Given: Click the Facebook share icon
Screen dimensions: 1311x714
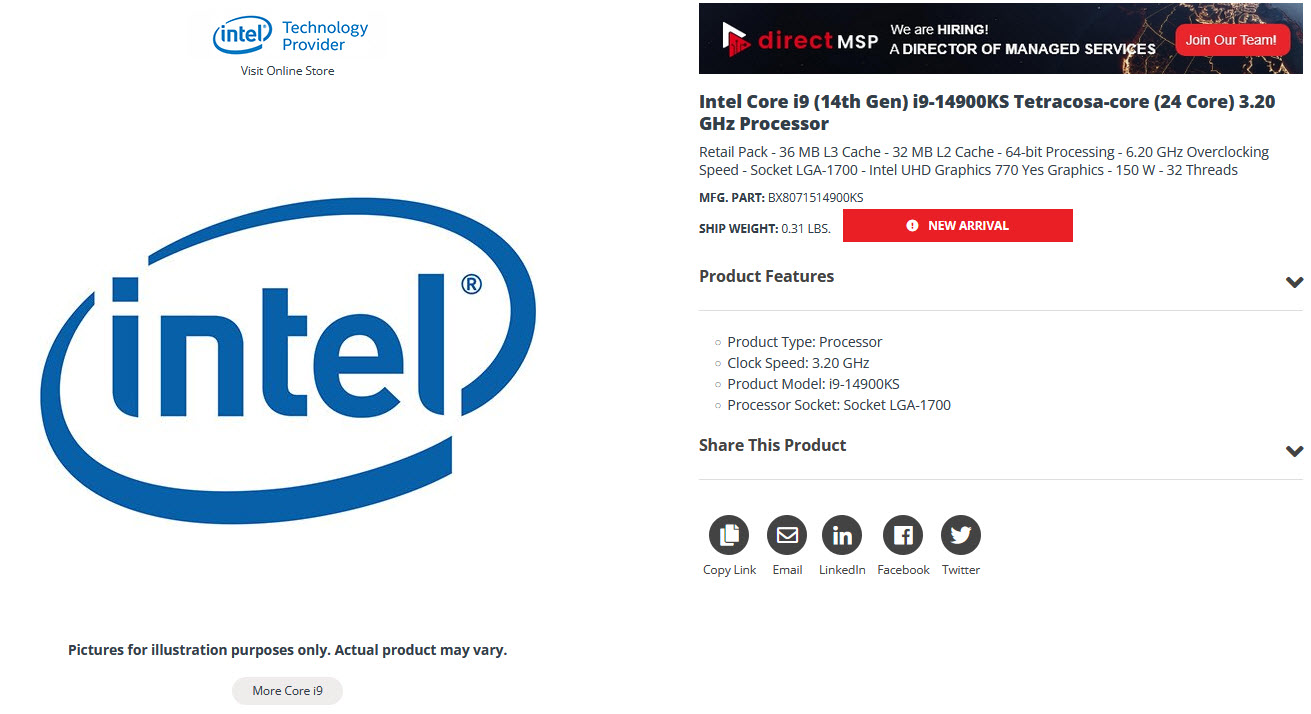Looking at the screenshot, I should (x=903, y=536).
